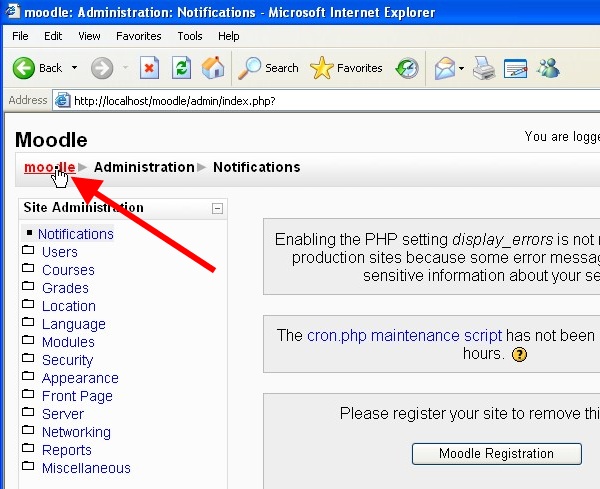Click the moodle breadcrumb link

[49, 167]
